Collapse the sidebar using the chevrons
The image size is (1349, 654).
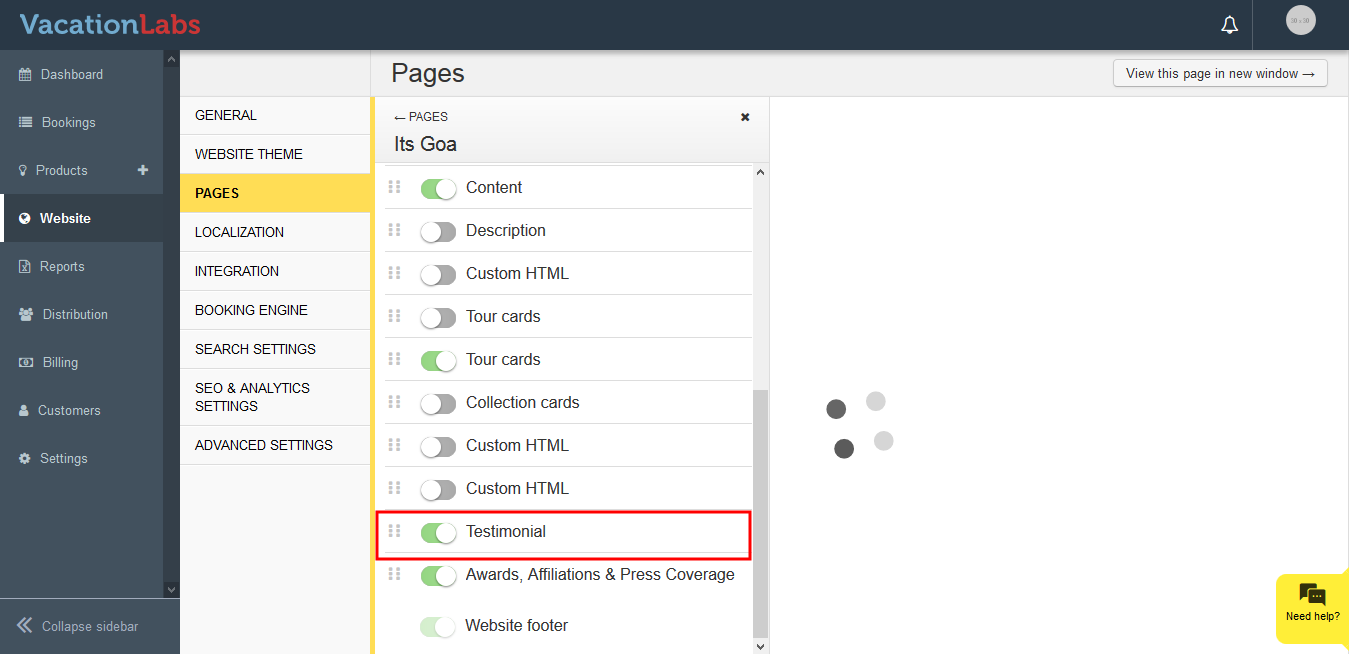pos(25,626)
